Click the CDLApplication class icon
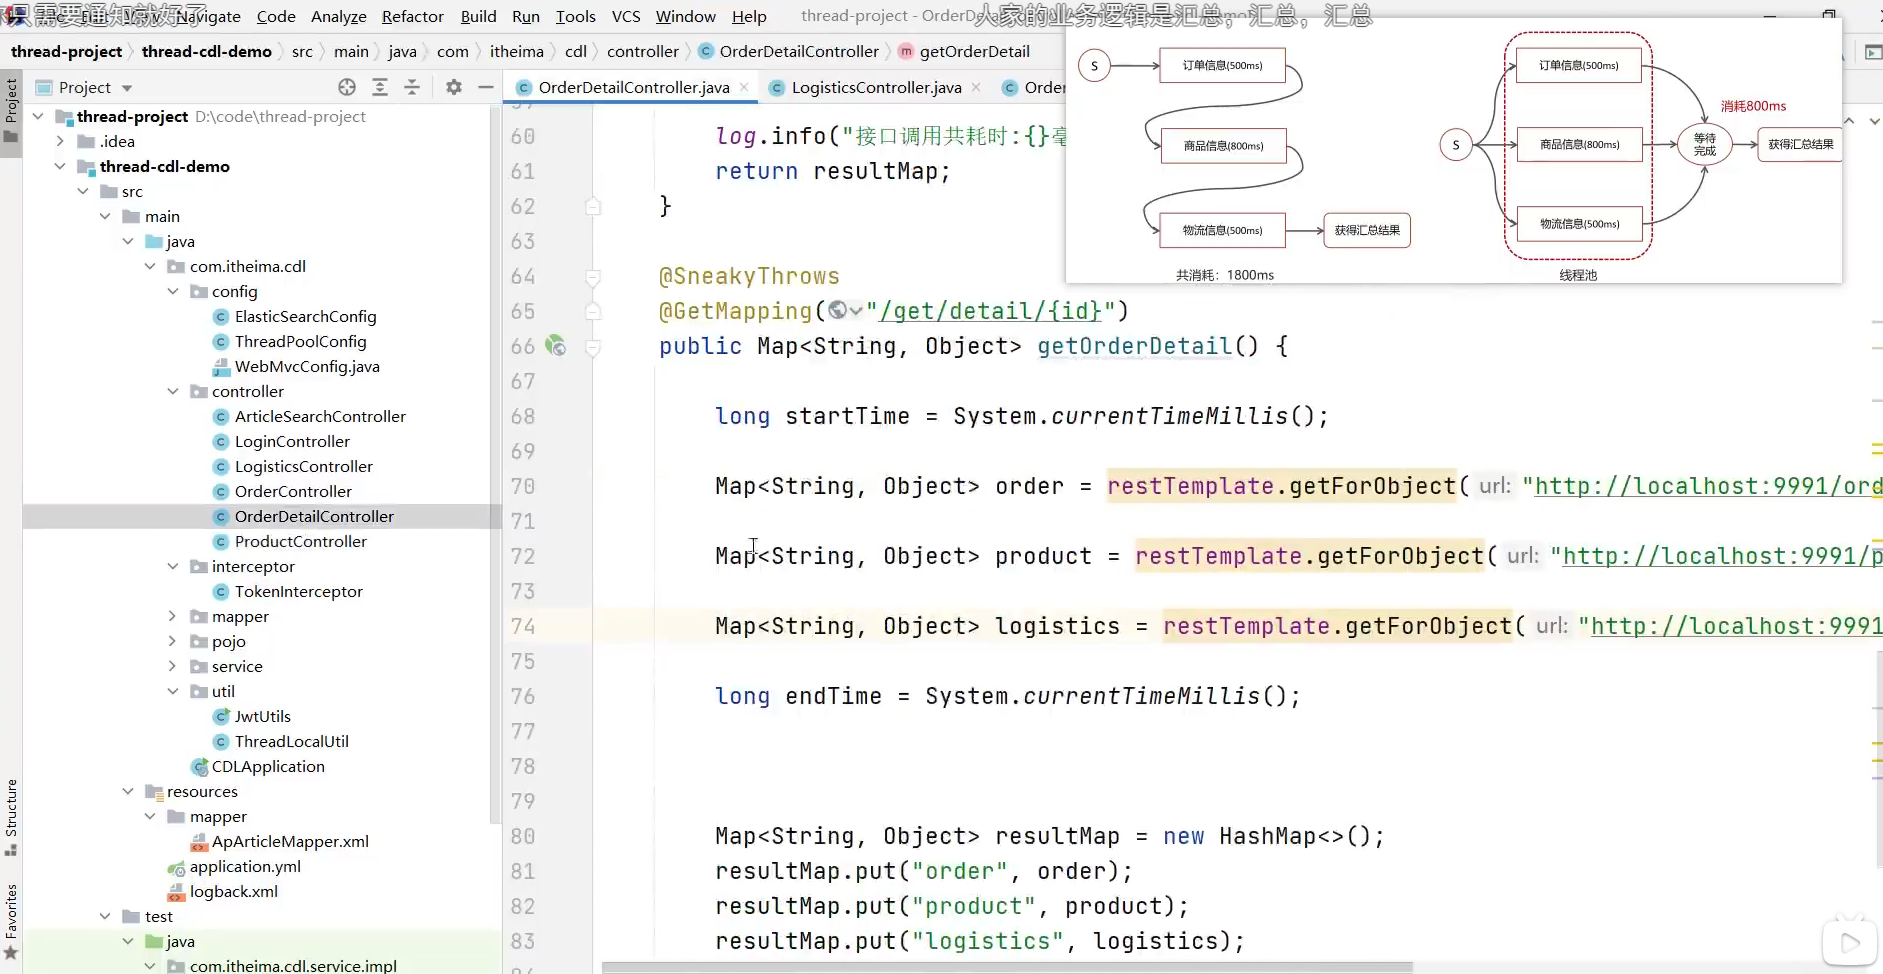1883x974 pixels. click(x=200, y=766)
